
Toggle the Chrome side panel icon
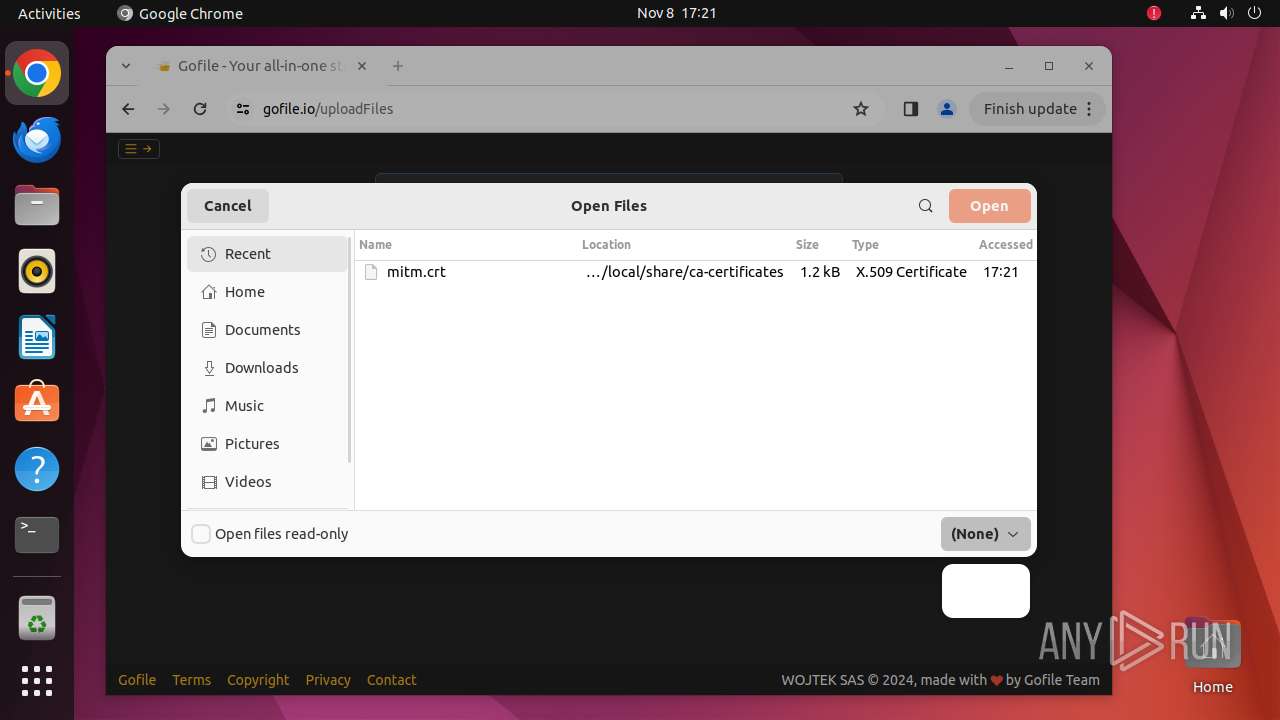coord(910,109)
